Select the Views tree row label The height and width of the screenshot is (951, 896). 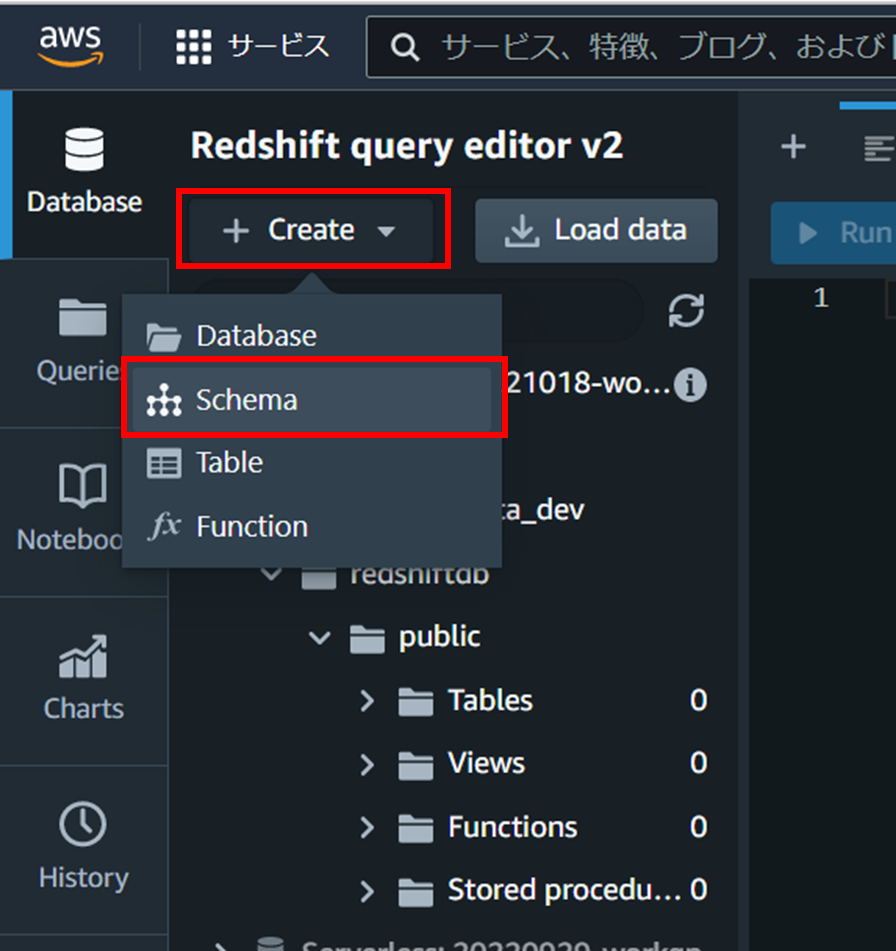click(486, 764)
